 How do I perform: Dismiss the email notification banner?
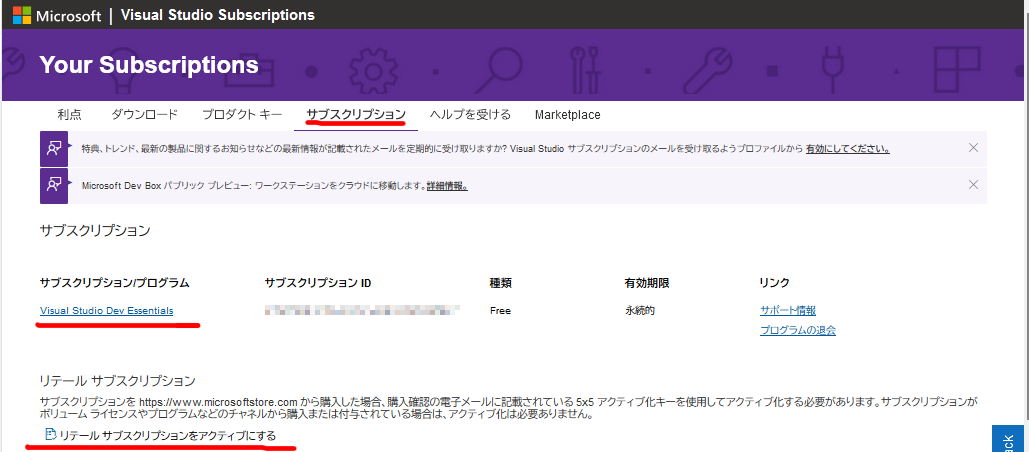(974, 148)
